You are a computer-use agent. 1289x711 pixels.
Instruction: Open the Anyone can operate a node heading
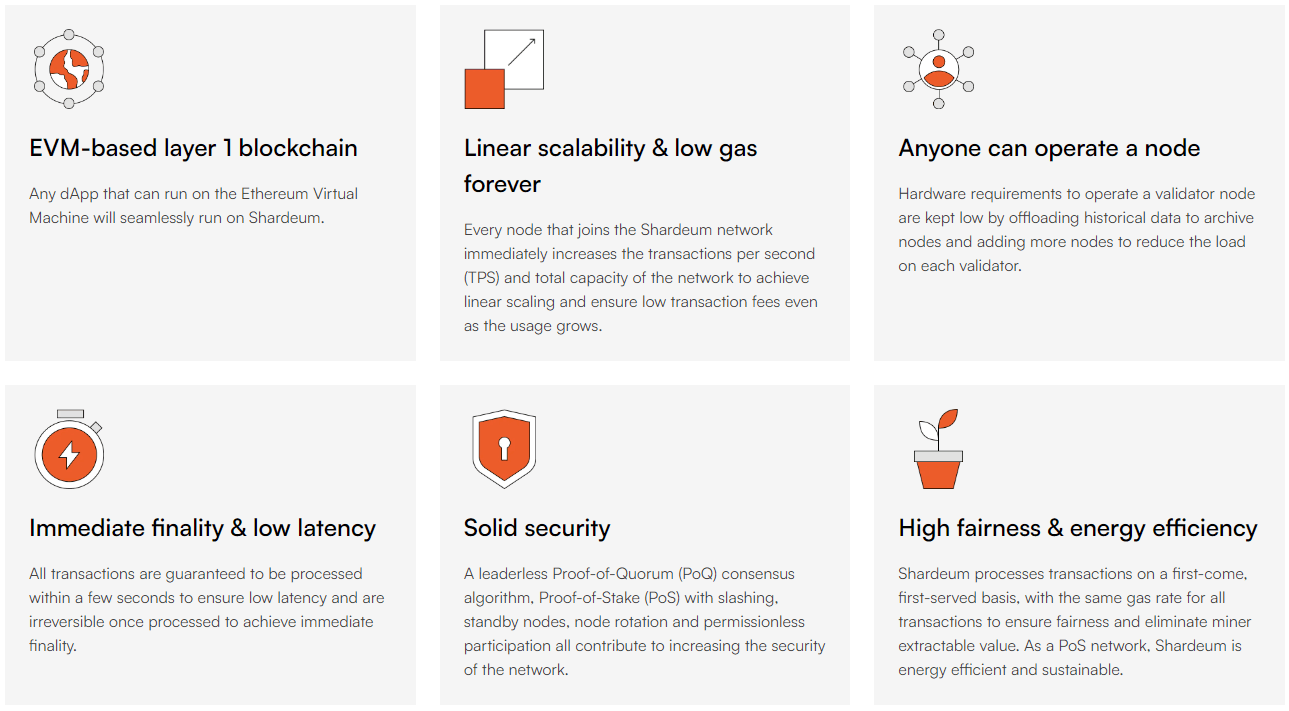tap(1049, 148)
